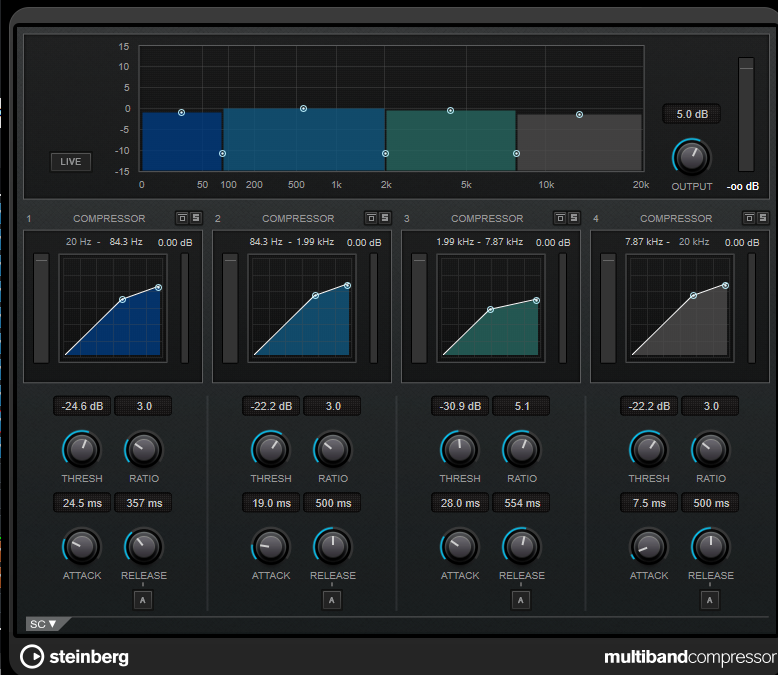Click band 1 upper frequency 84.3 Hz

click(x=126, y=242)
